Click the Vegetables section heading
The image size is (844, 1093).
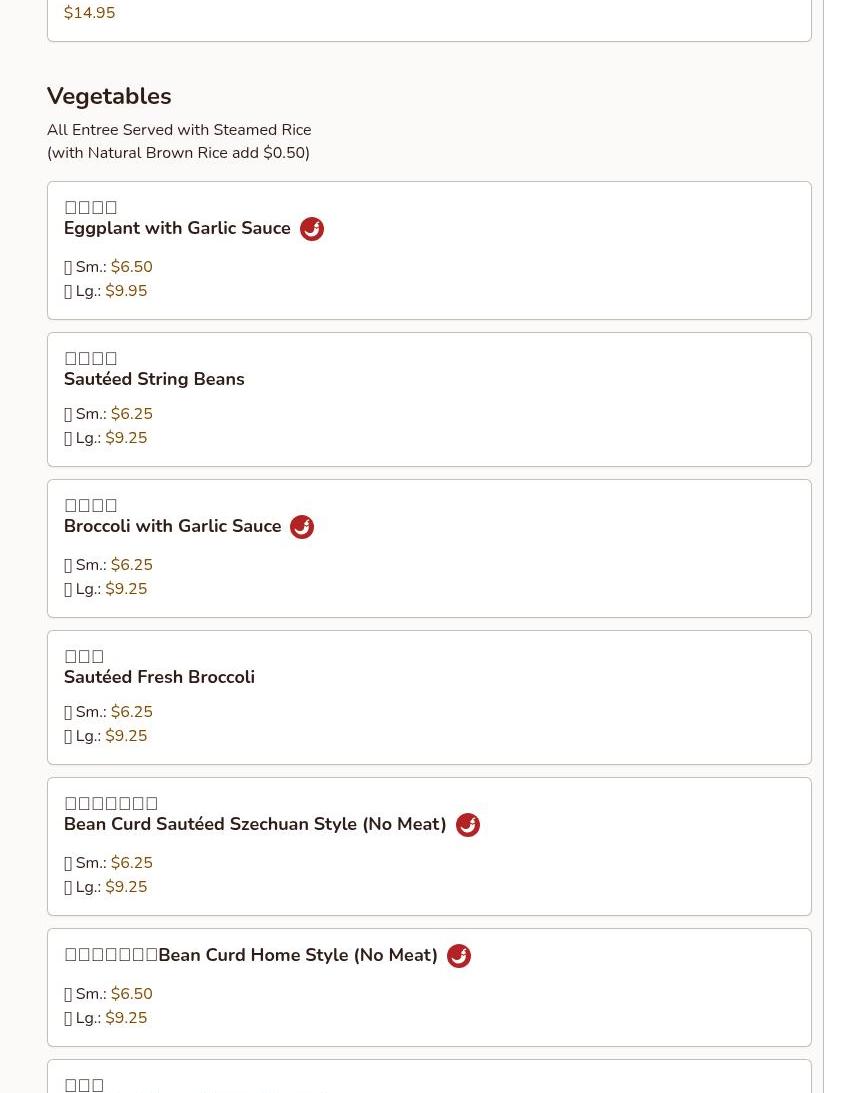[109, 96]
